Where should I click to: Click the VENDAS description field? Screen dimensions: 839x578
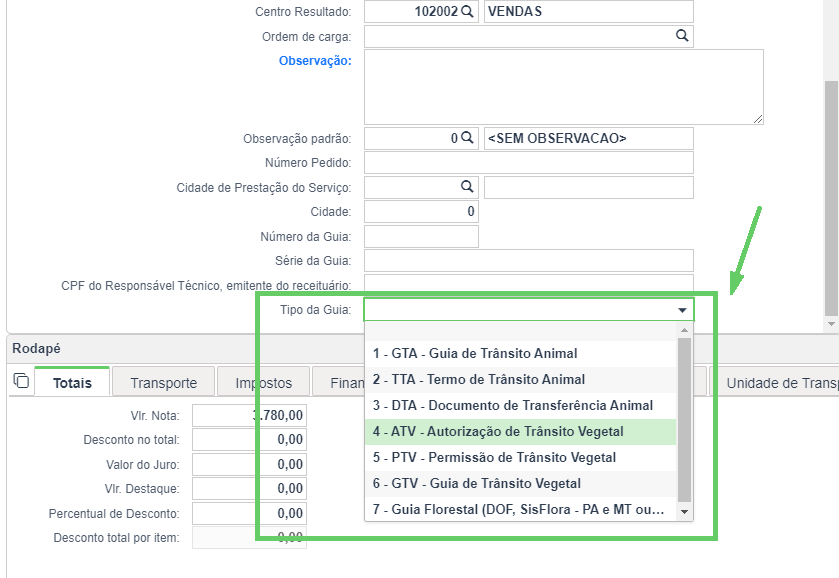pyautogui.click(x=589, y=11)
